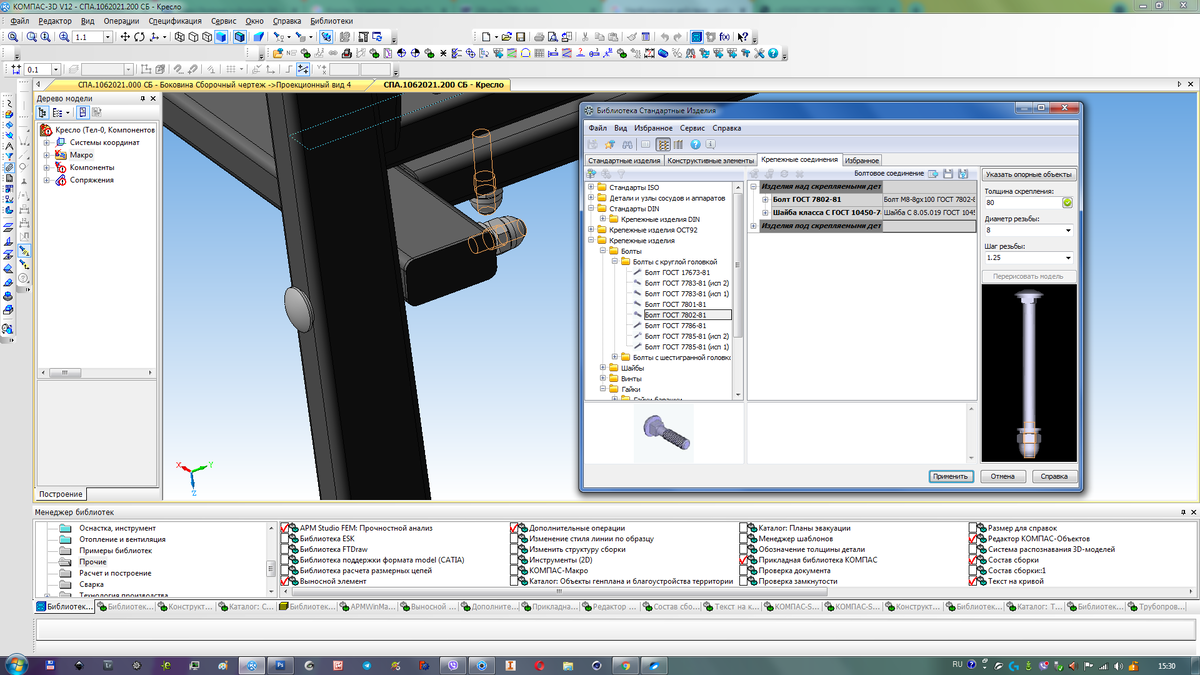Screen dimensions: 1200x675
Task: Click favorites star-folder icon in library toolbar
Action: pyautogui.click(x=609, y=145)
